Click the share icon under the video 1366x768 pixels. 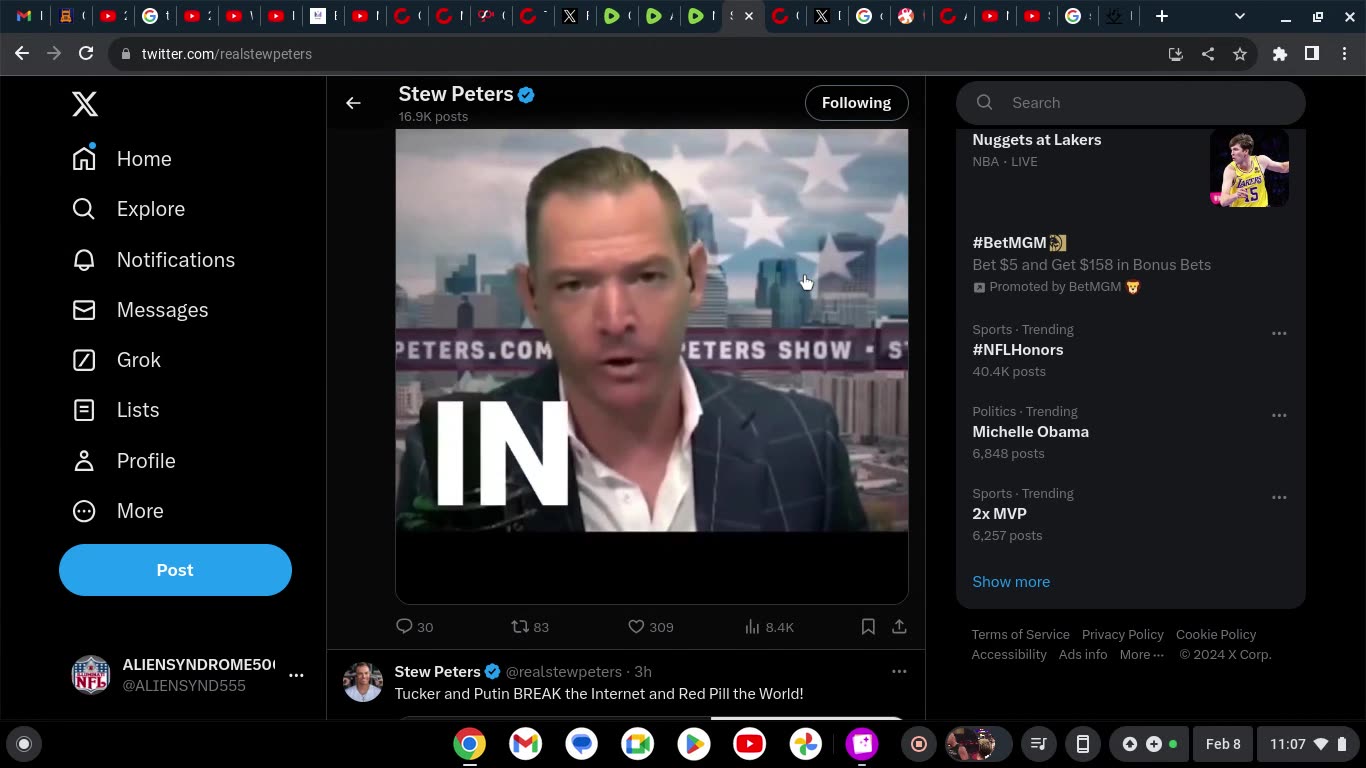coord(899,627)
